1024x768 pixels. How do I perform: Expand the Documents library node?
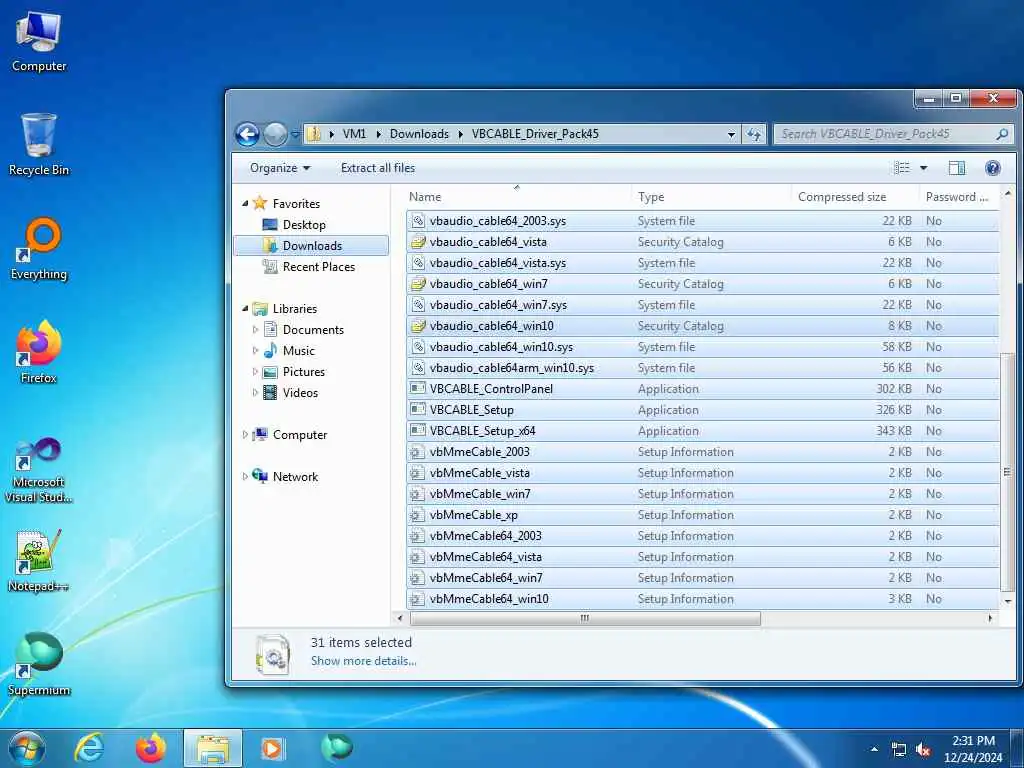255,330
